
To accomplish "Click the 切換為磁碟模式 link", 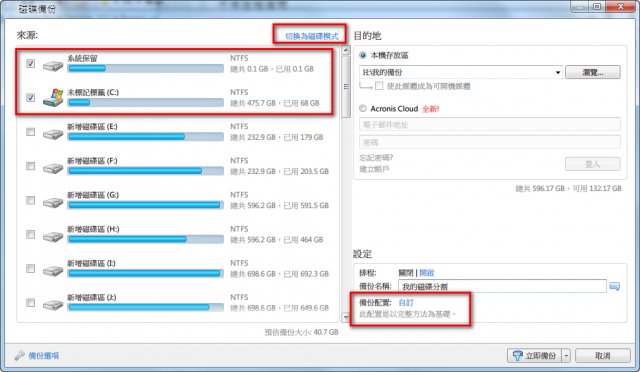I will [x=312, y=36].
